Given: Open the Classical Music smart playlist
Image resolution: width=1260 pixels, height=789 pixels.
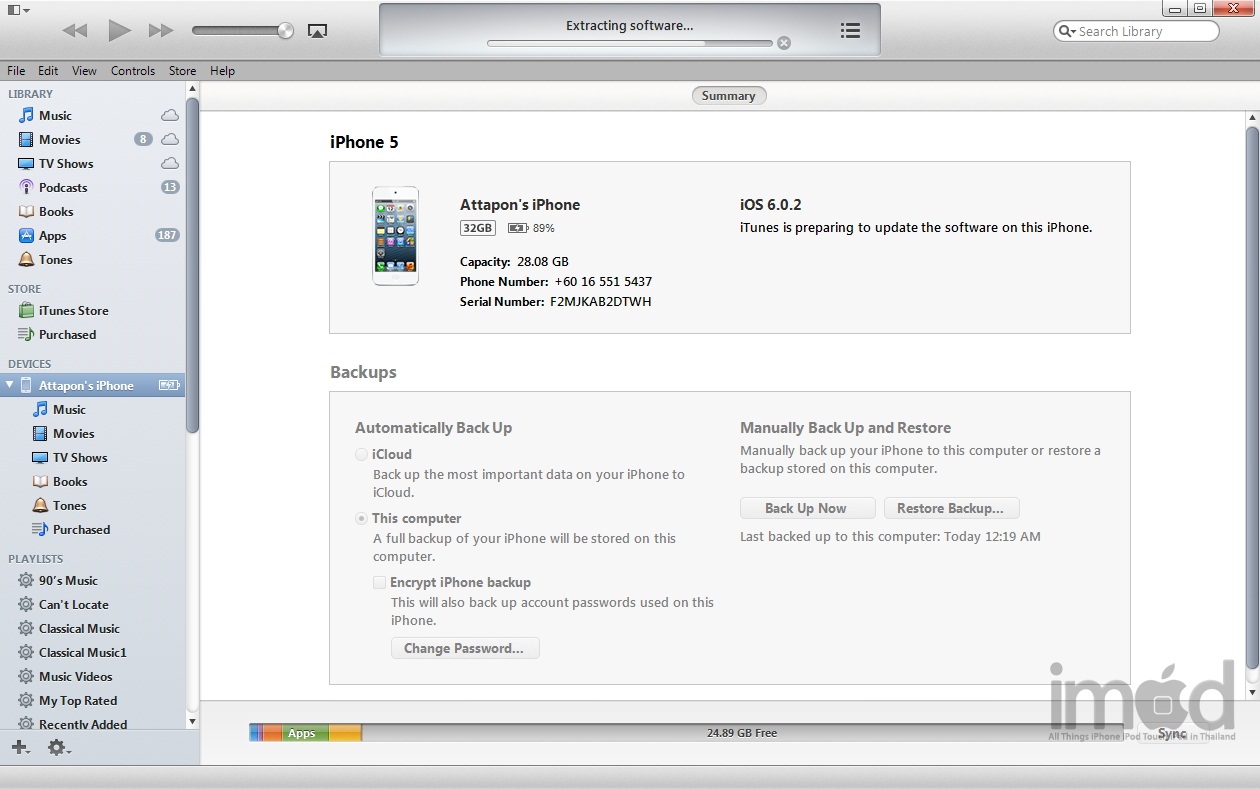Looking at the screenshot, I should coord(79,628).
